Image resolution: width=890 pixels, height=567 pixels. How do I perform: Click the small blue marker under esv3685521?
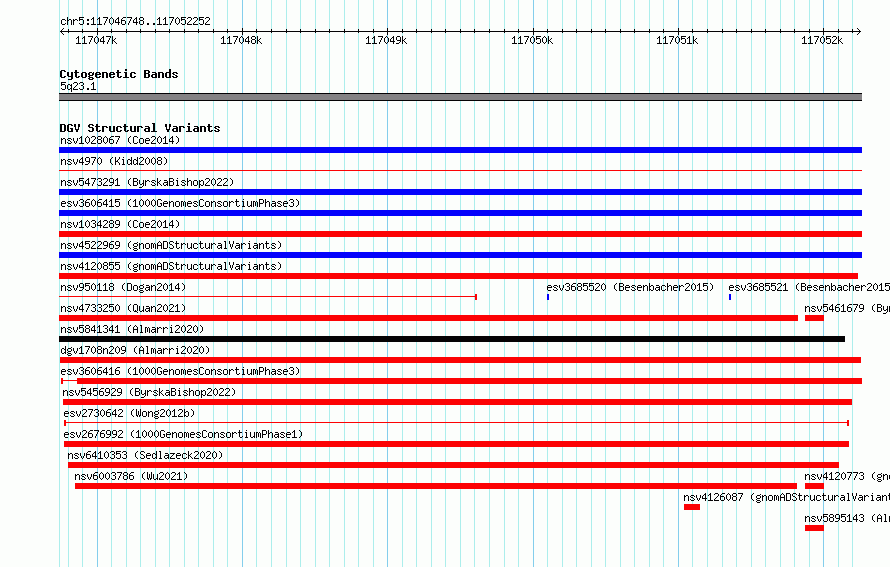730,297
